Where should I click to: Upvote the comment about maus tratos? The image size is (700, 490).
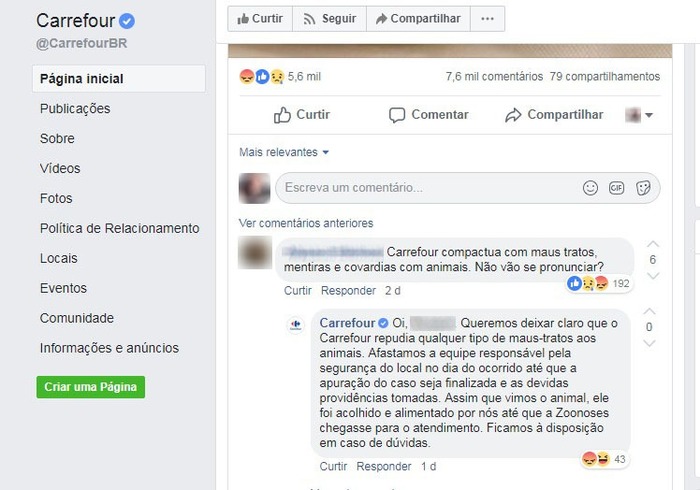(653, 244)
